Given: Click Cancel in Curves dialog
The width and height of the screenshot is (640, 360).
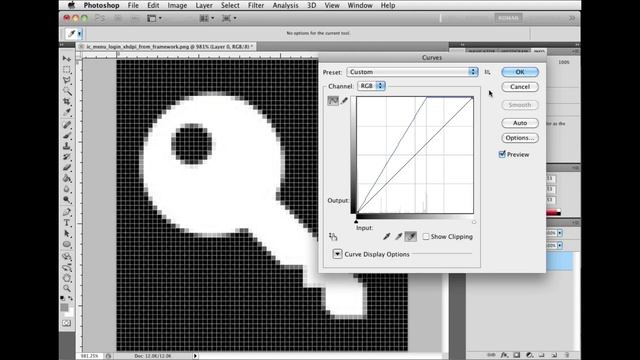Looking at the screenshot, I should click(x=520, y=87).
